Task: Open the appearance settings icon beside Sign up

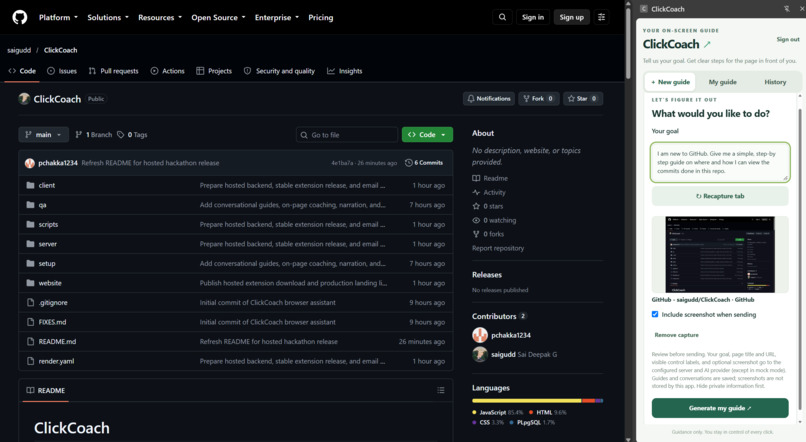Action: (x=601, y=17)
